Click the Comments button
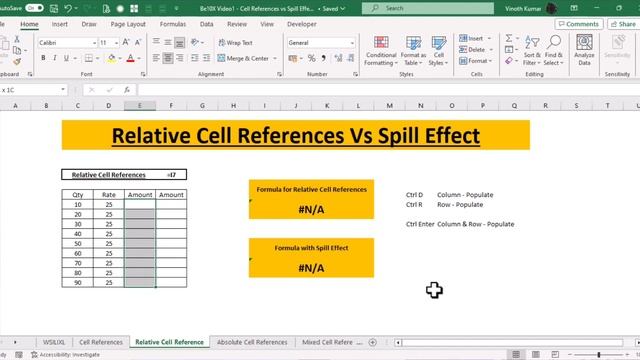 tap(579, 24)
